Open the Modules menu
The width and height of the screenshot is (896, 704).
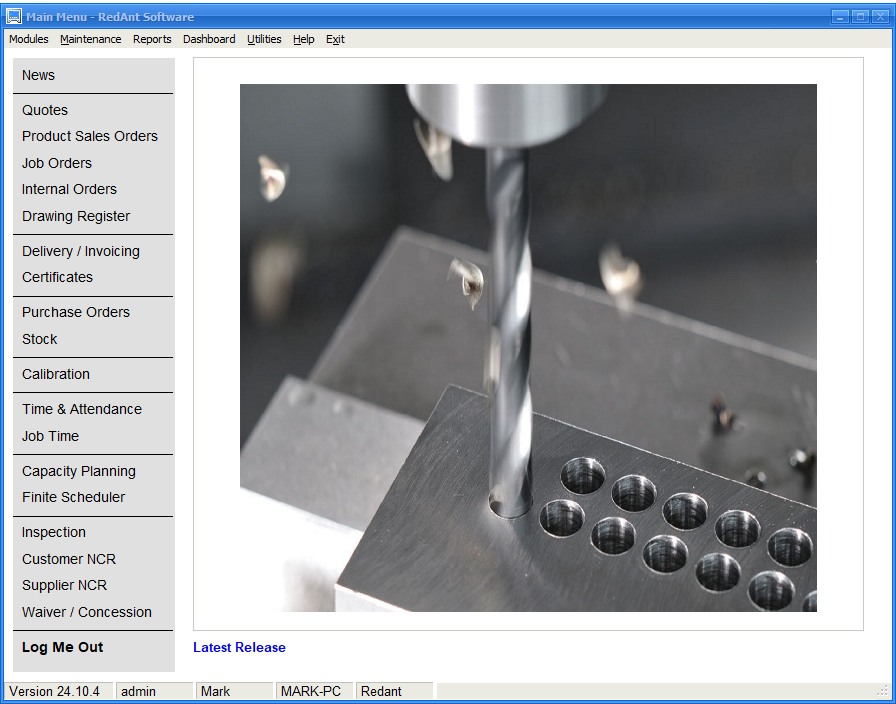point(29,39)
